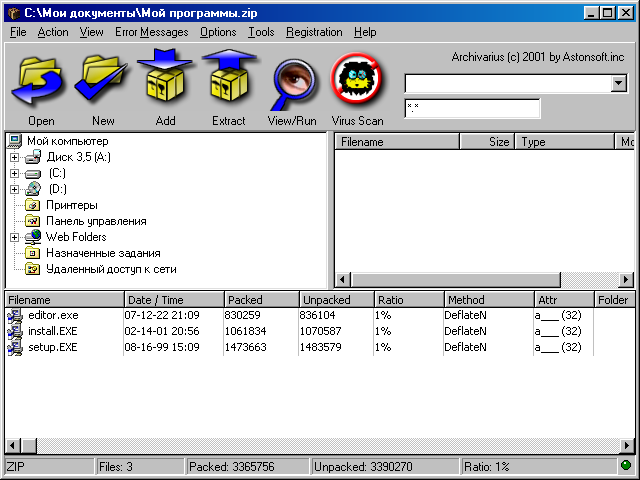Viewport: 640px width, 480px height.
Task: Expand the Web Folders tree node
Action: tap(15, 237)
